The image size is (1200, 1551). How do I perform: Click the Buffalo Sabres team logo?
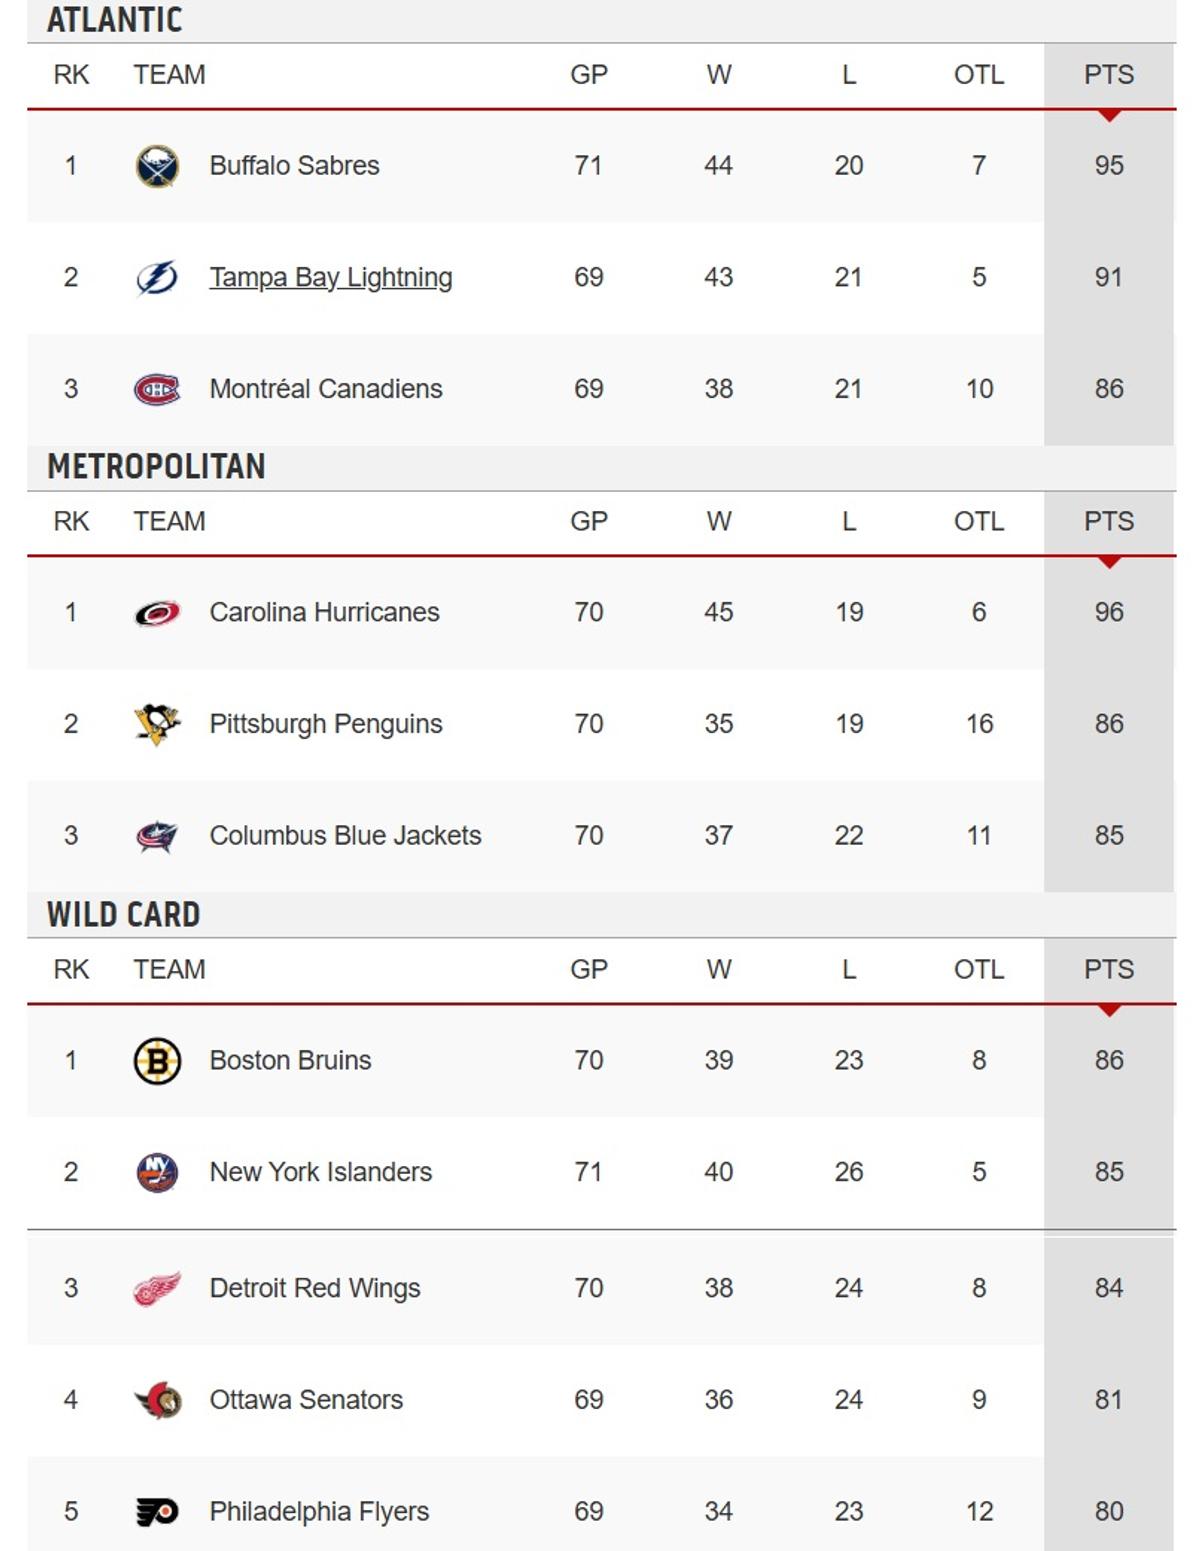157,165
